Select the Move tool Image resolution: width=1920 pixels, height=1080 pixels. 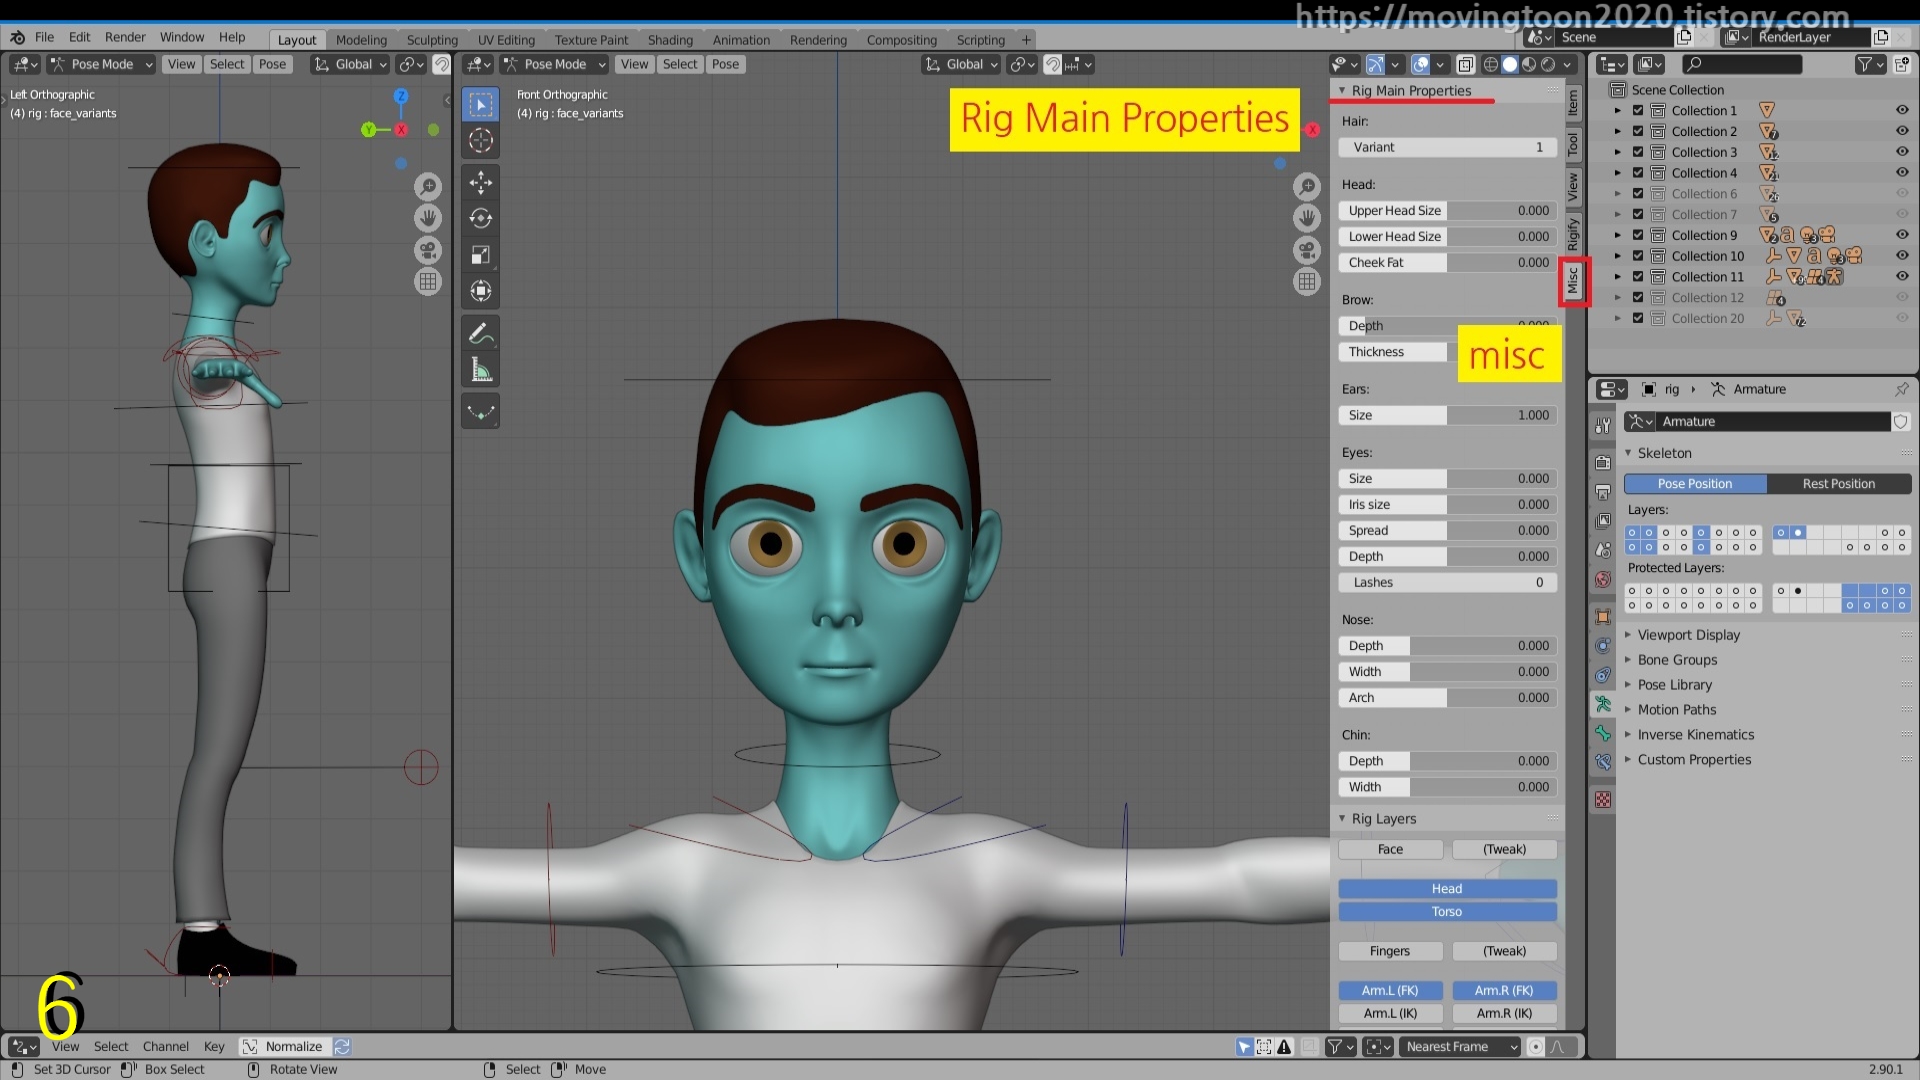481,182
